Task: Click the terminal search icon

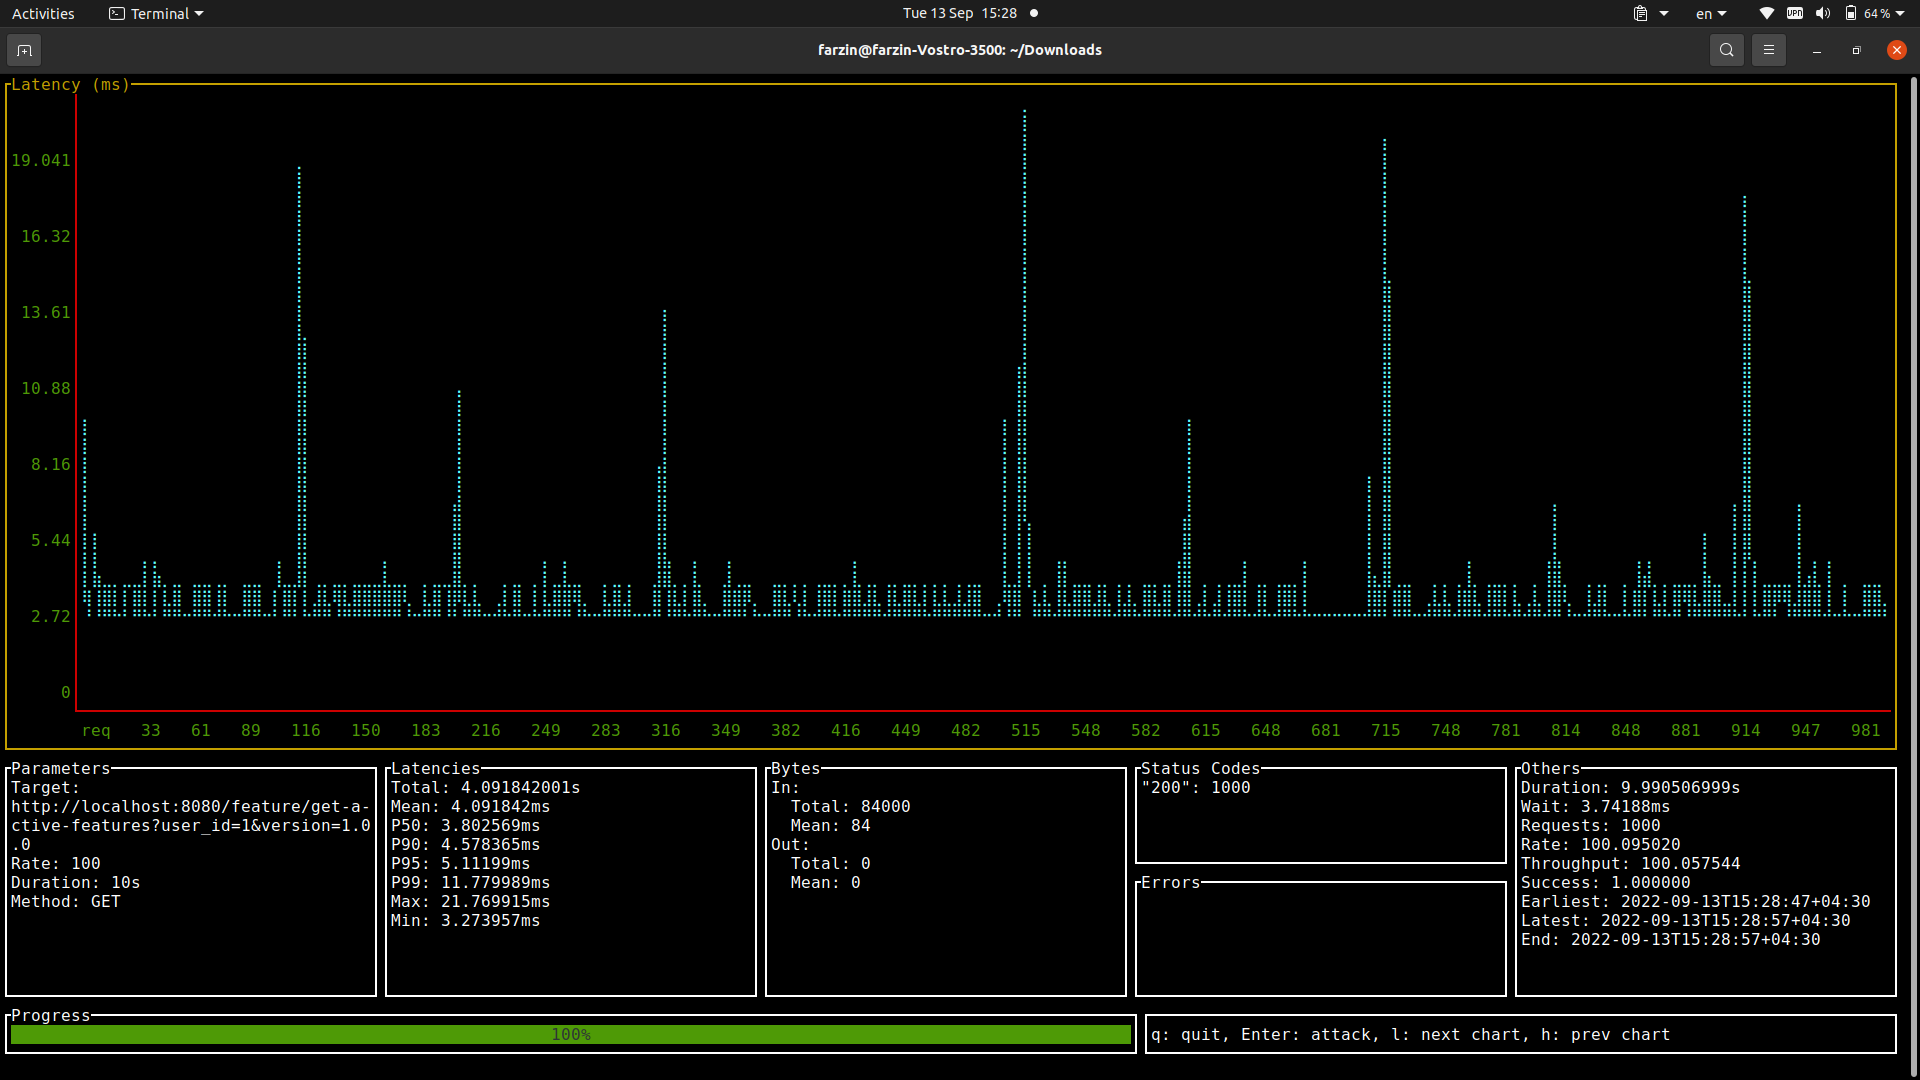Action: 1726,50
